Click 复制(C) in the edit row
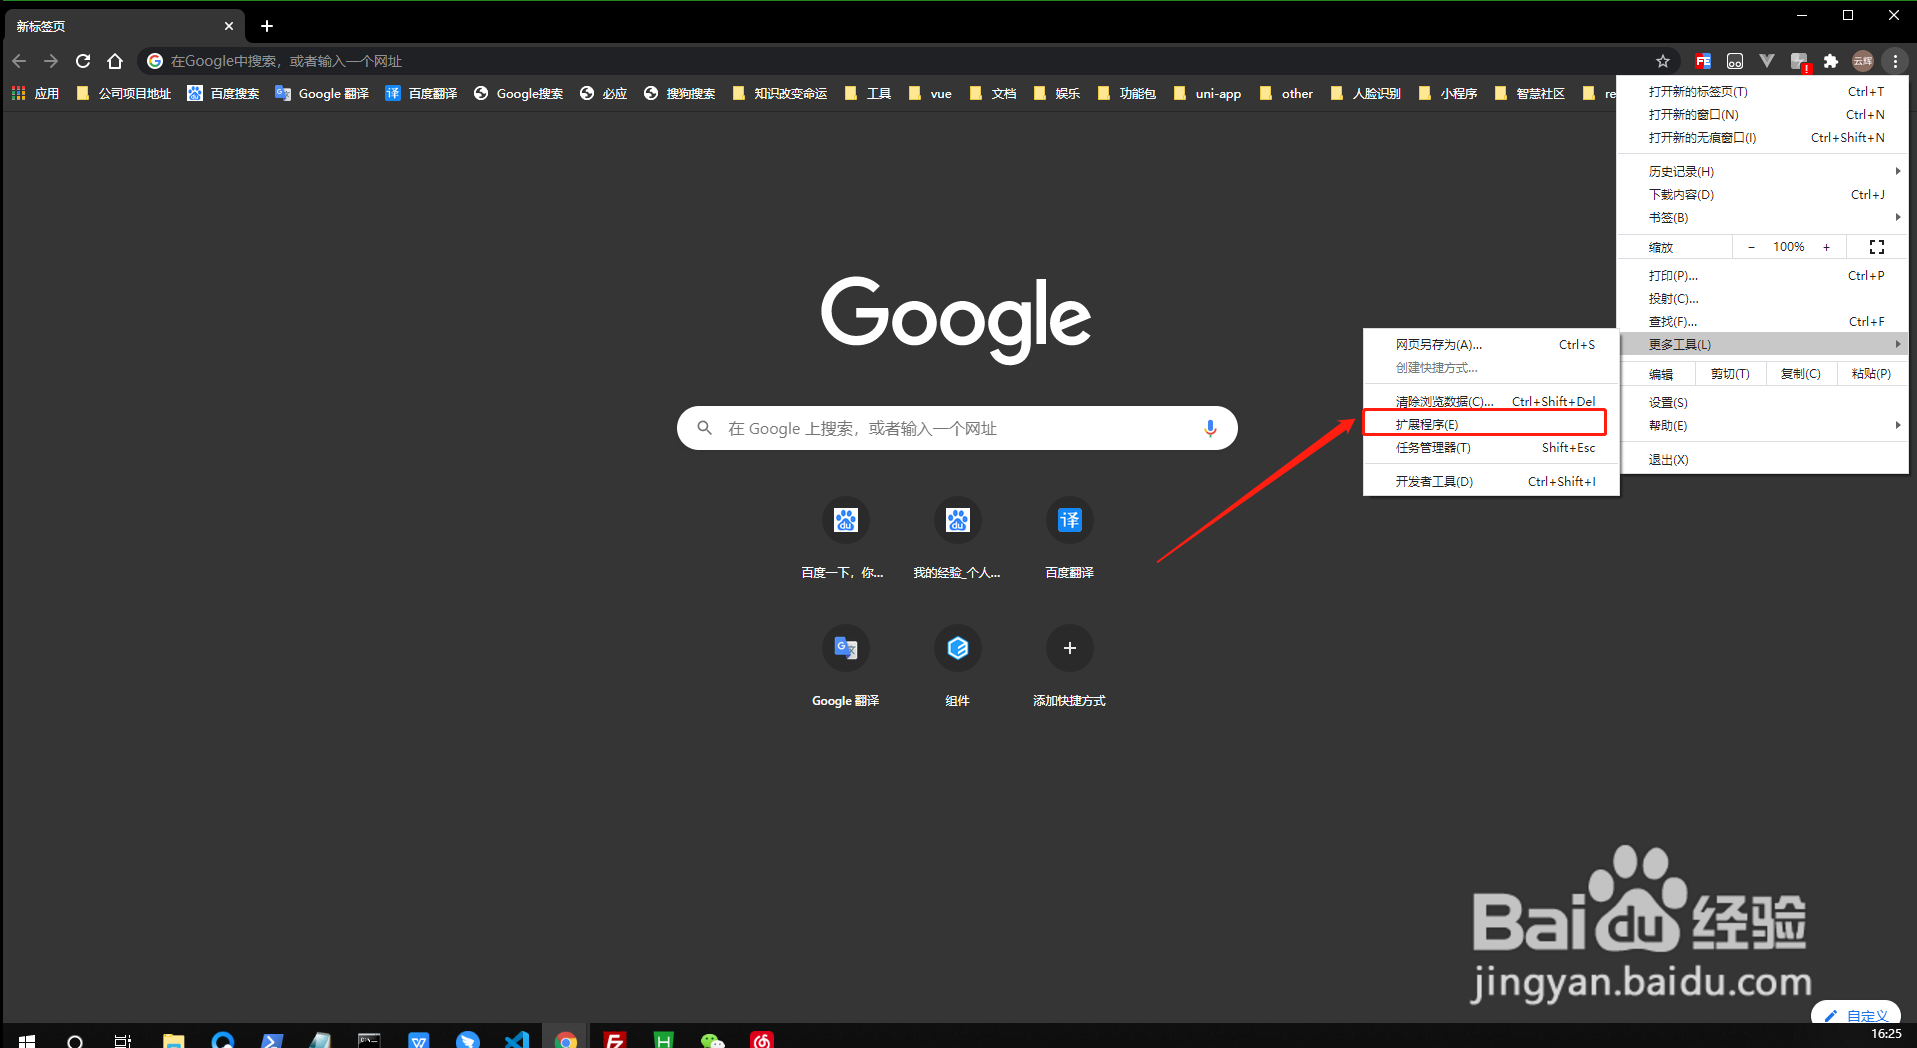The height and width of the screenshot is (1048, 1917). (x=1801, y=374)
